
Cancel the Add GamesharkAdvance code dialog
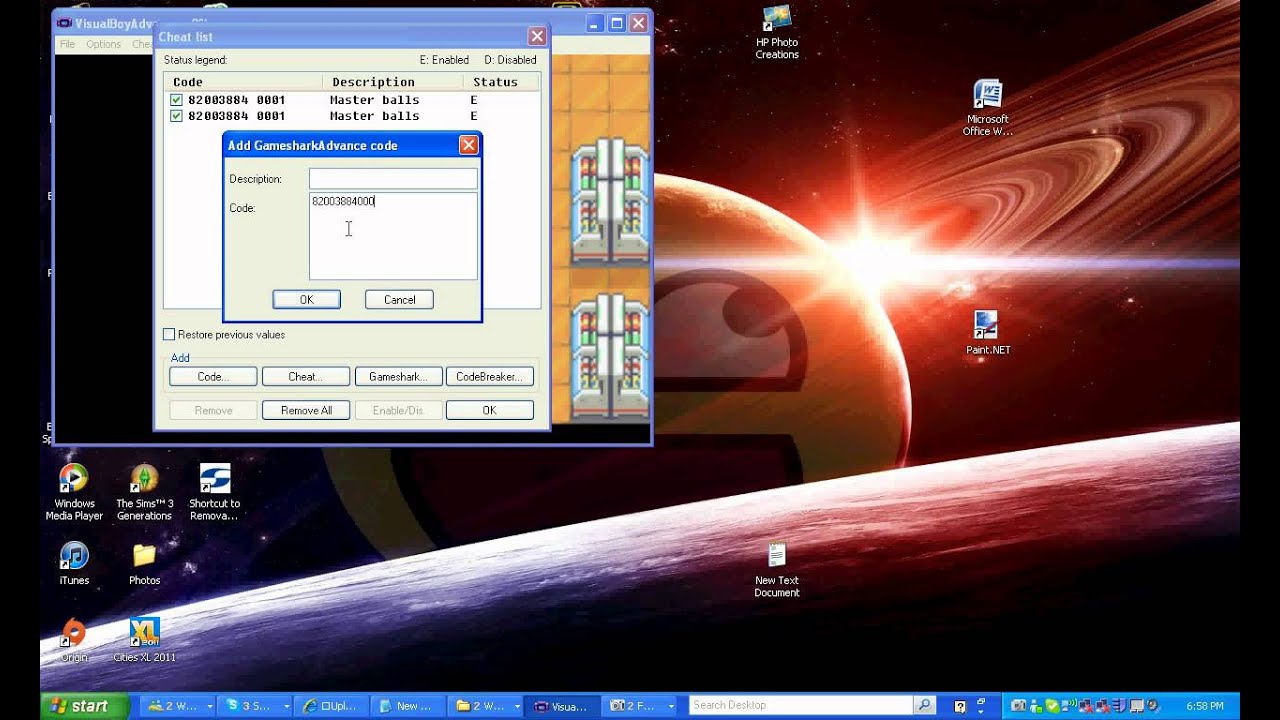[x=399, y=300]
